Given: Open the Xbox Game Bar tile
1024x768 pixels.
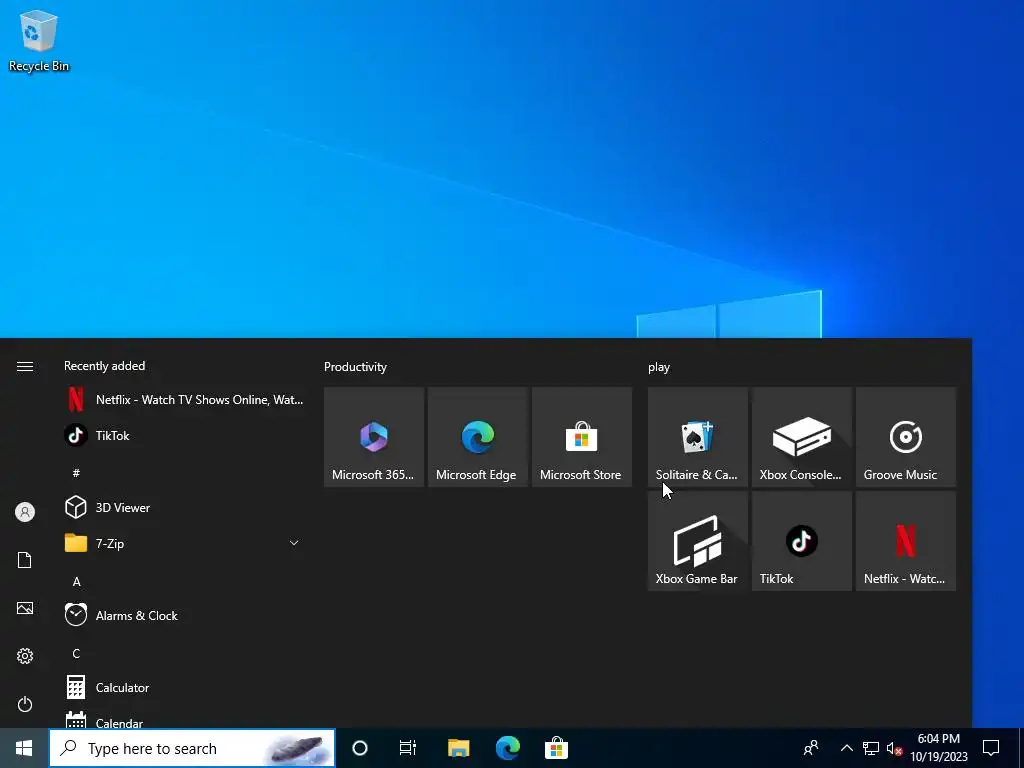Looking at the screenshot, I should pyautogui.click(x=697, y=541).
